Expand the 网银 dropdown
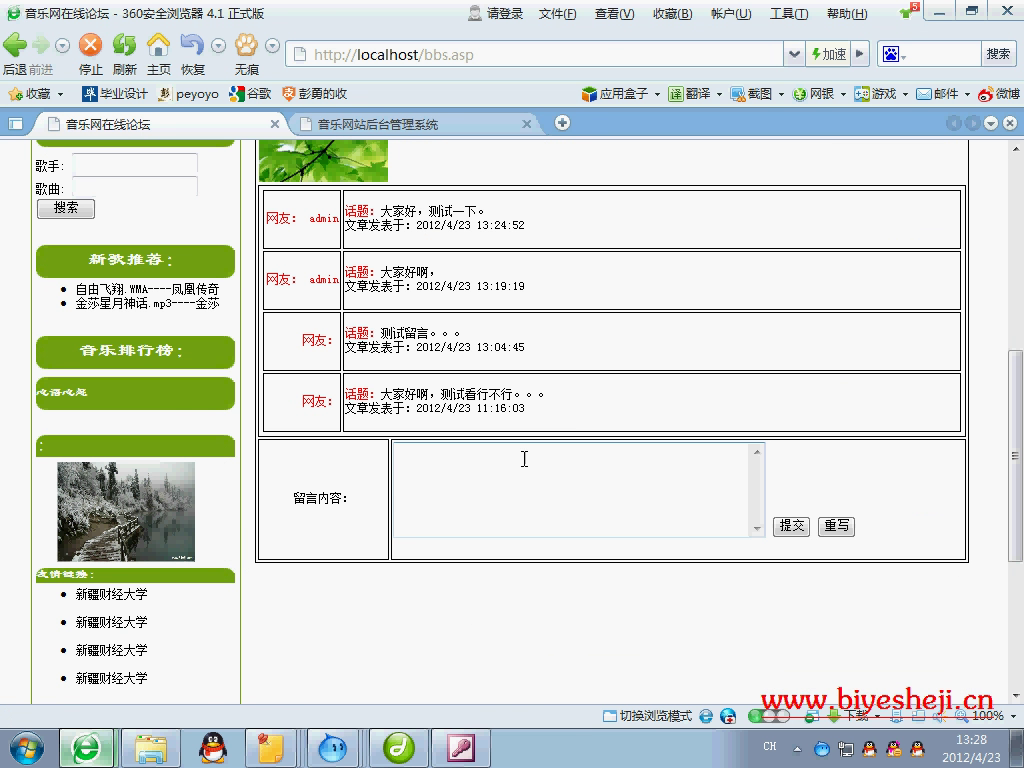The image size is (1024, 768). [x=842, y=95]
